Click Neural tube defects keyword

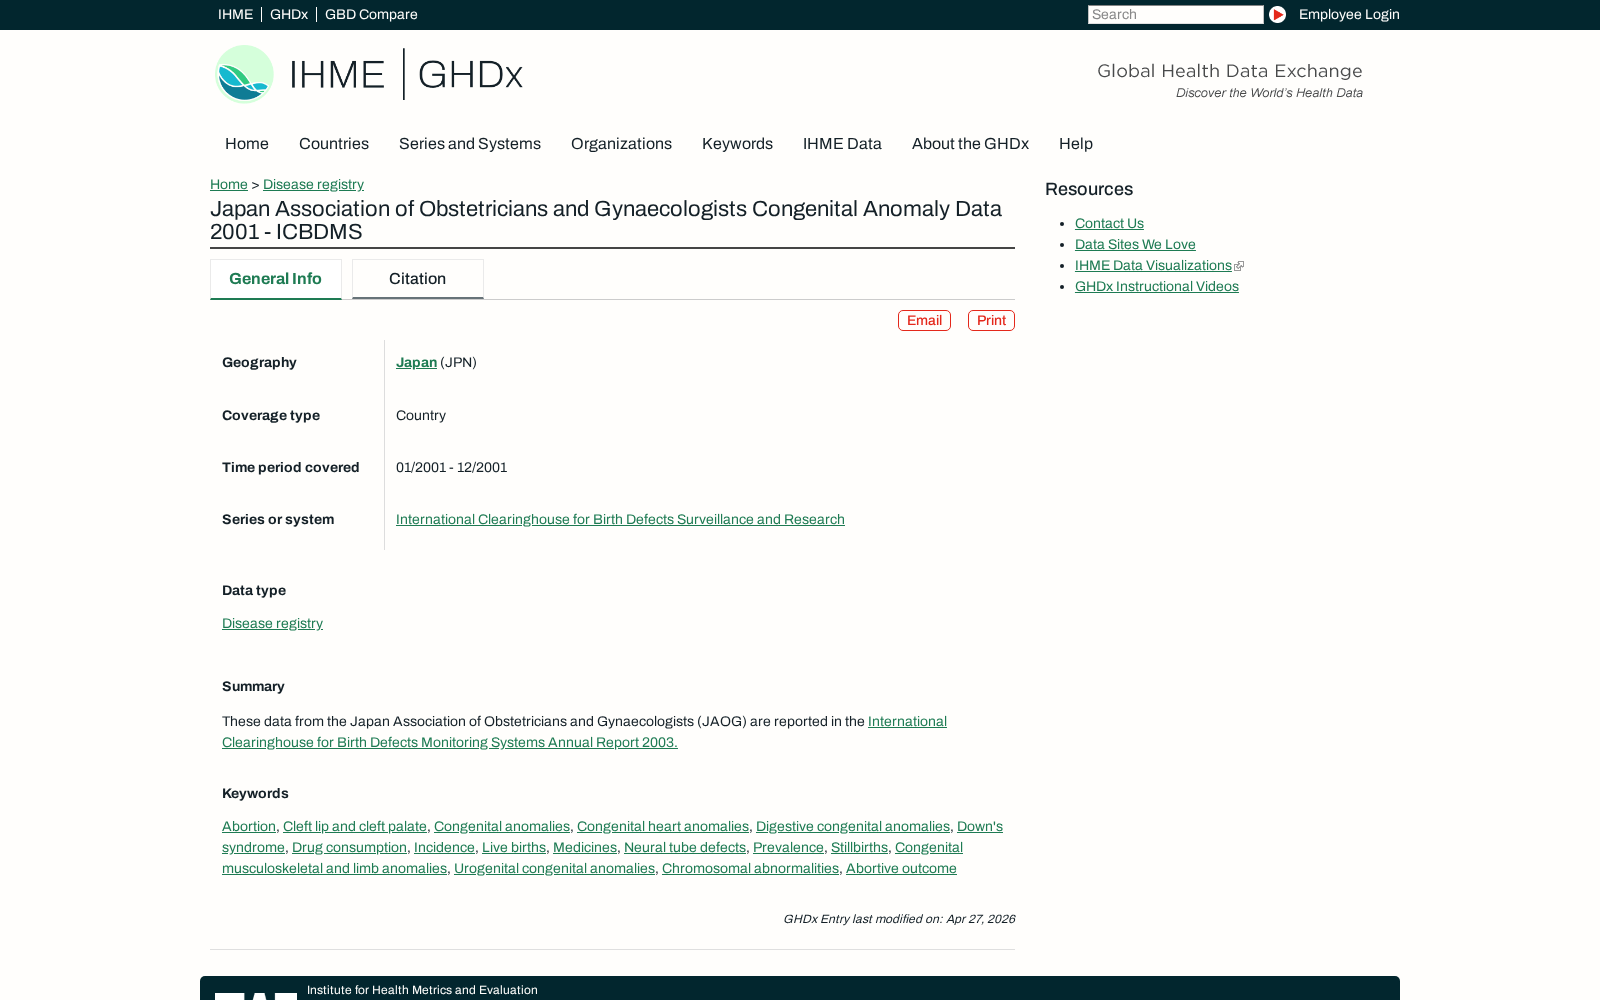(x=685, y=847)
